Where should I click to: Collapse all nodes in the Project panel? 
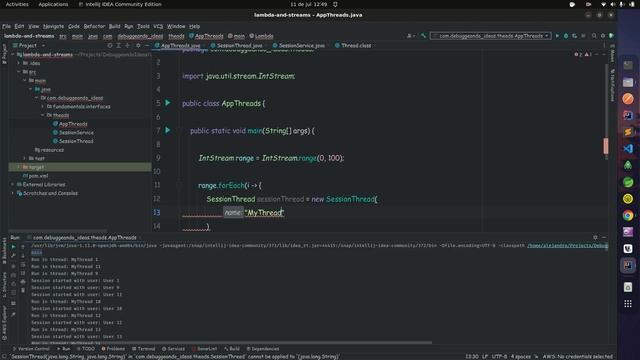click(128, 45)
